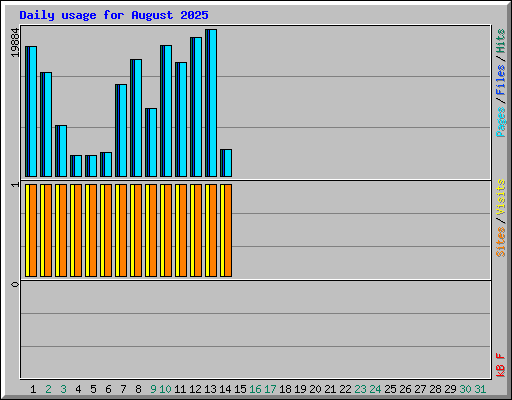The image size is (512, 400).
Task: Click day label 21 on x-axis
Action: tap(330, 389)
